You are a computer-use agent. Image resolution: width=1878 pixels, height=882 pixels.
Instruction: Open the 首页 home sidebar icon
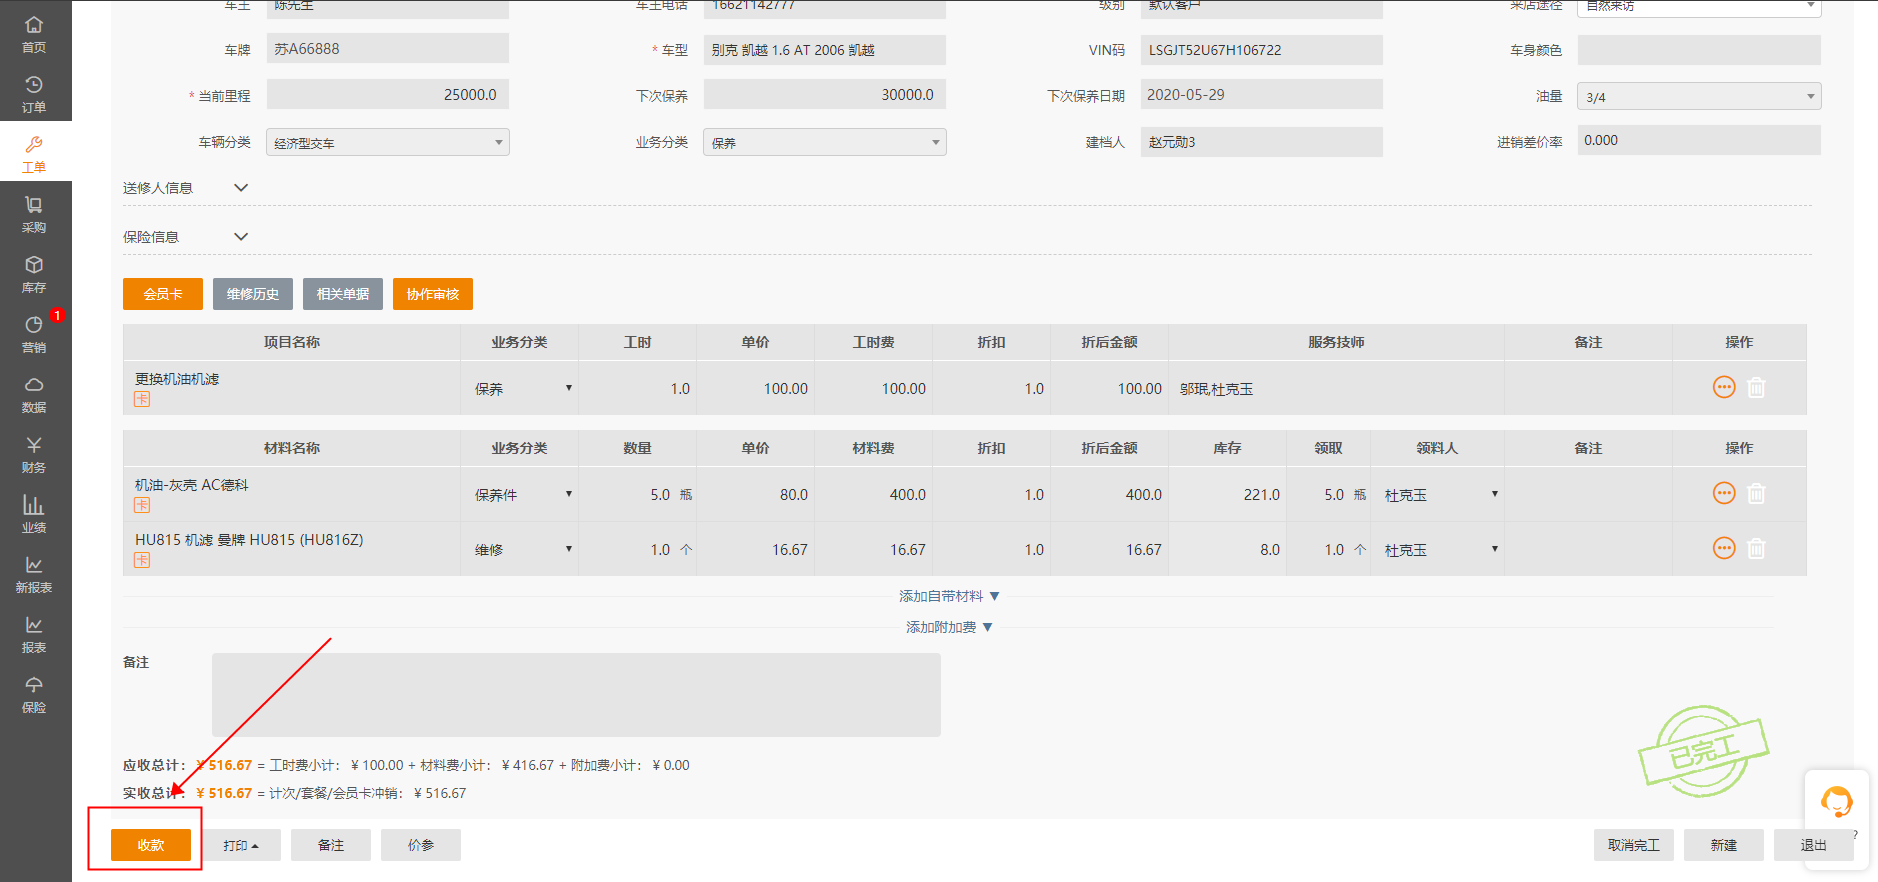[34, 33]
